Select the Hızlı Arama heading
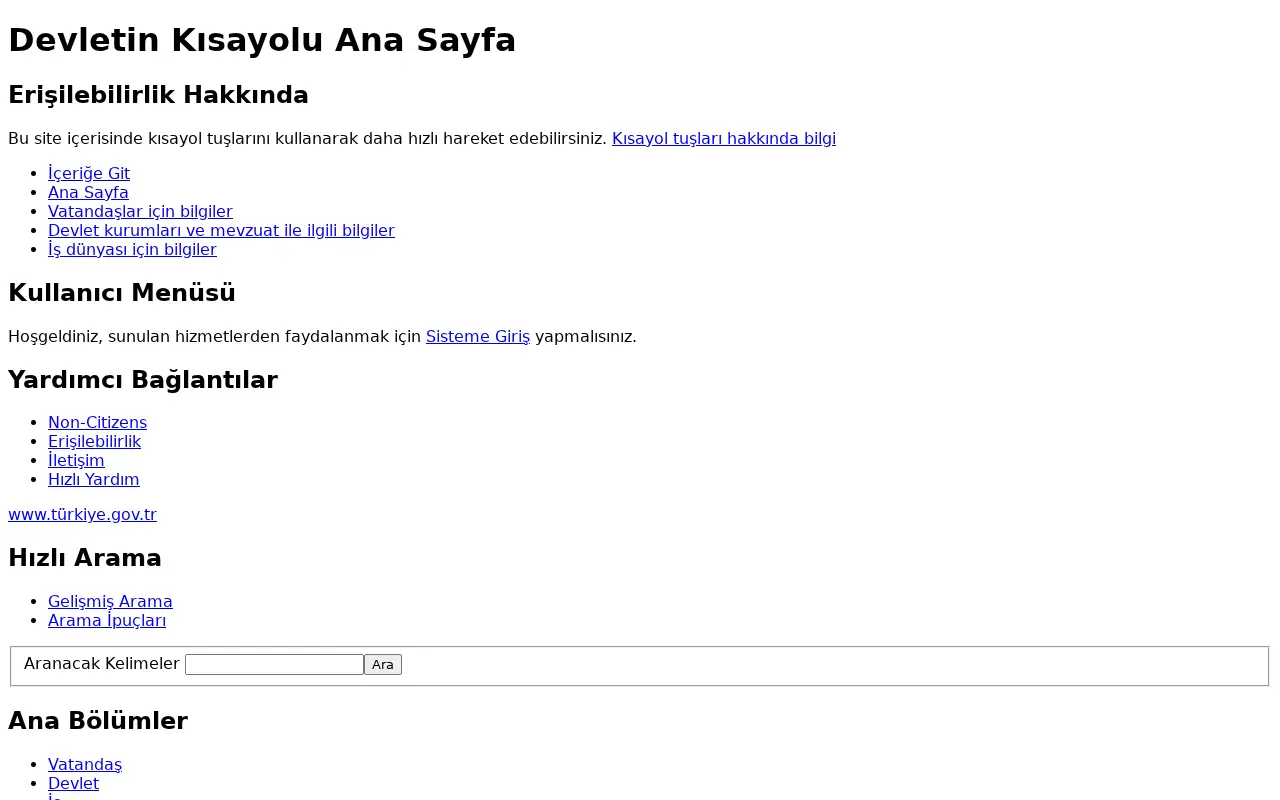This screenshot has height=800, width=1280. (85, 558)
